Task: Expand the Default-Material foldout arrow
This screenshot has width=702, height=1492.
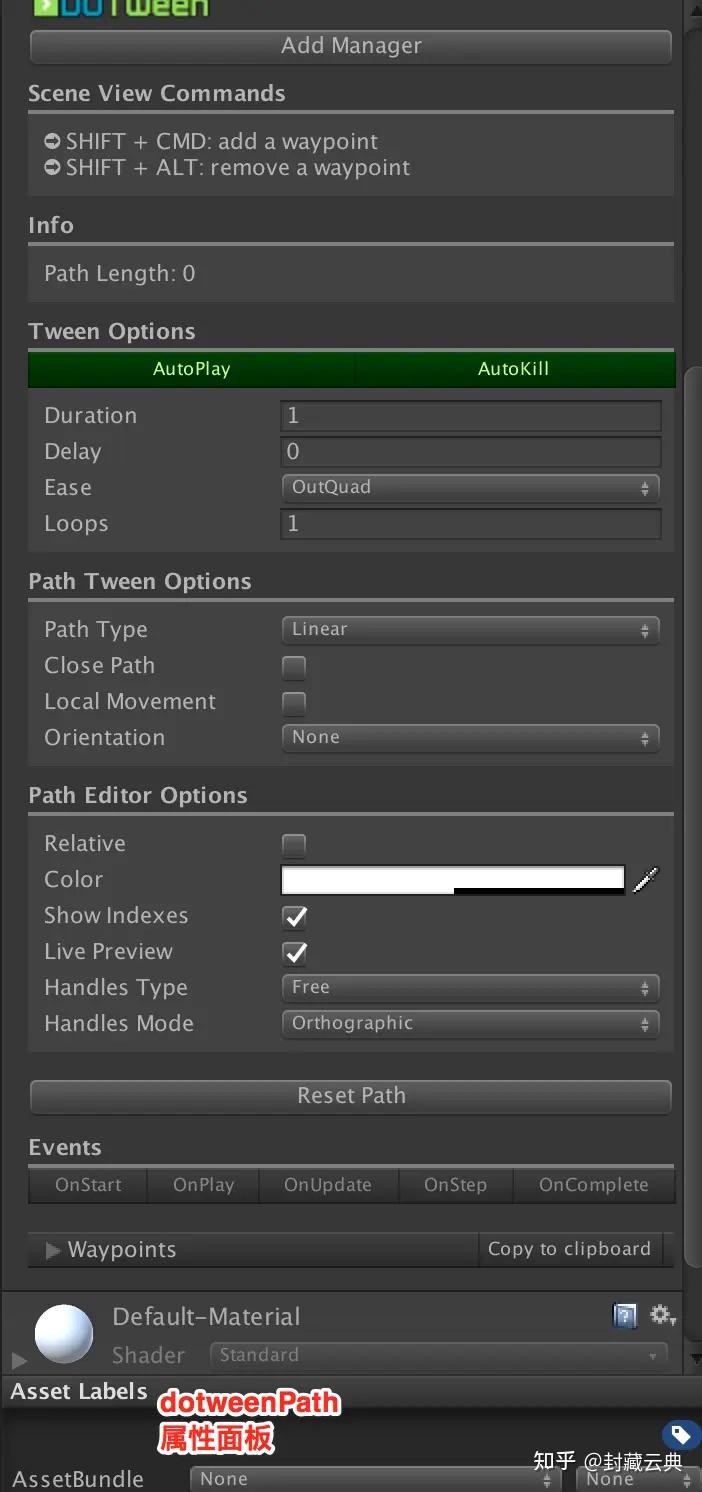Action: click(18, 1360)
